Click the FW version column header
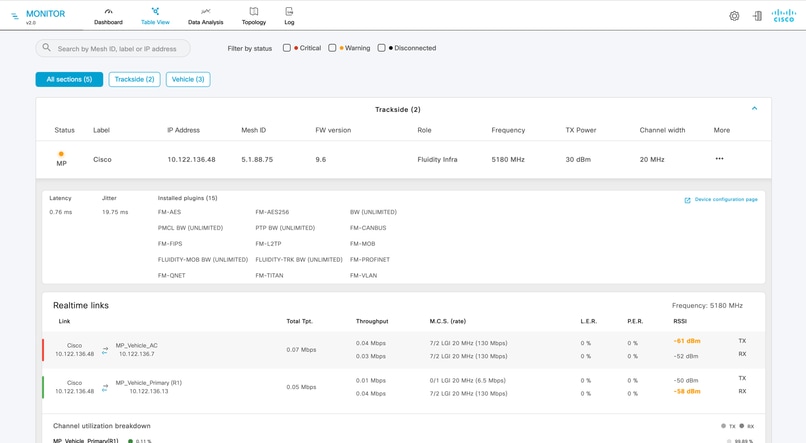Viewport: 806px width, 443px height. [x=333, y=130]
